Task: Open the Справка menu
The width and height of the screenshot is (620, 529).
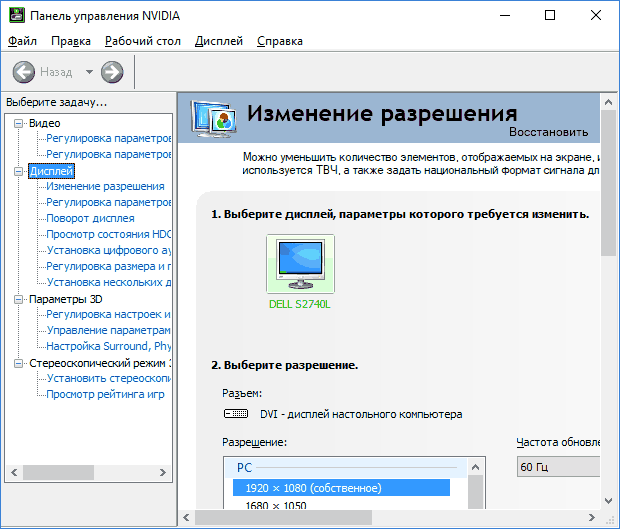Action: point(280,41)
